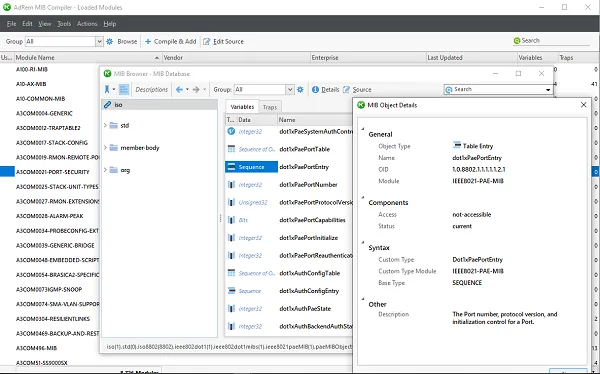Click the Browse button
The image size is (600, 374).
127,41
